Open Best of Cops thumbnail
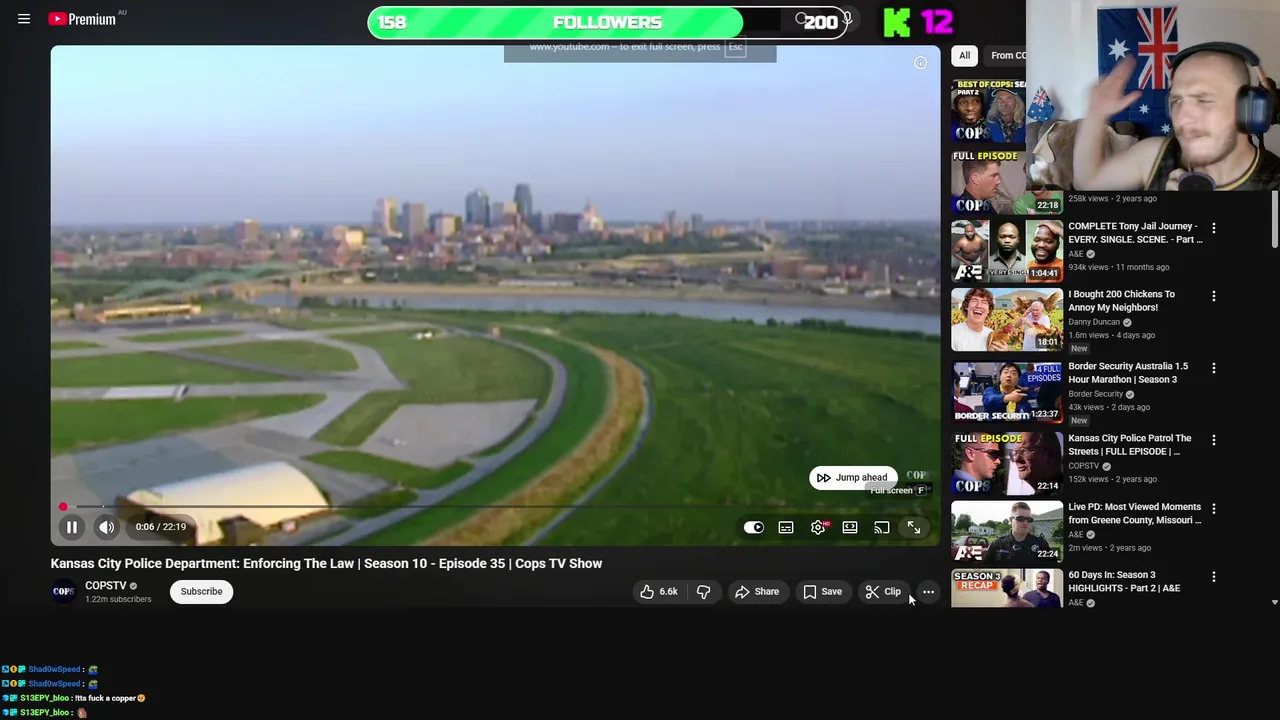Screen dimensions: 1280x720 (989, 110)
